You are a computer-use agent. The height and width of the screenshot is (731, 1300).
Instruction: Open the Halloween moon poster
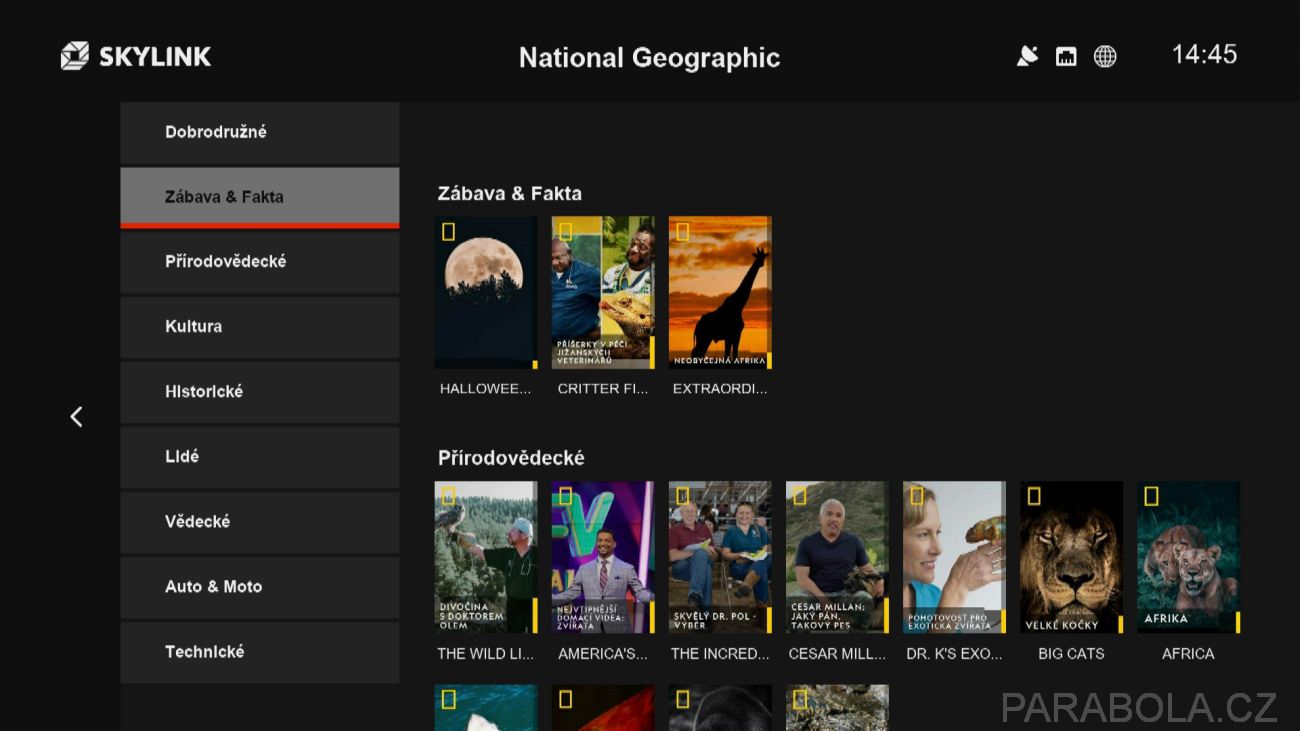(486, 292)
